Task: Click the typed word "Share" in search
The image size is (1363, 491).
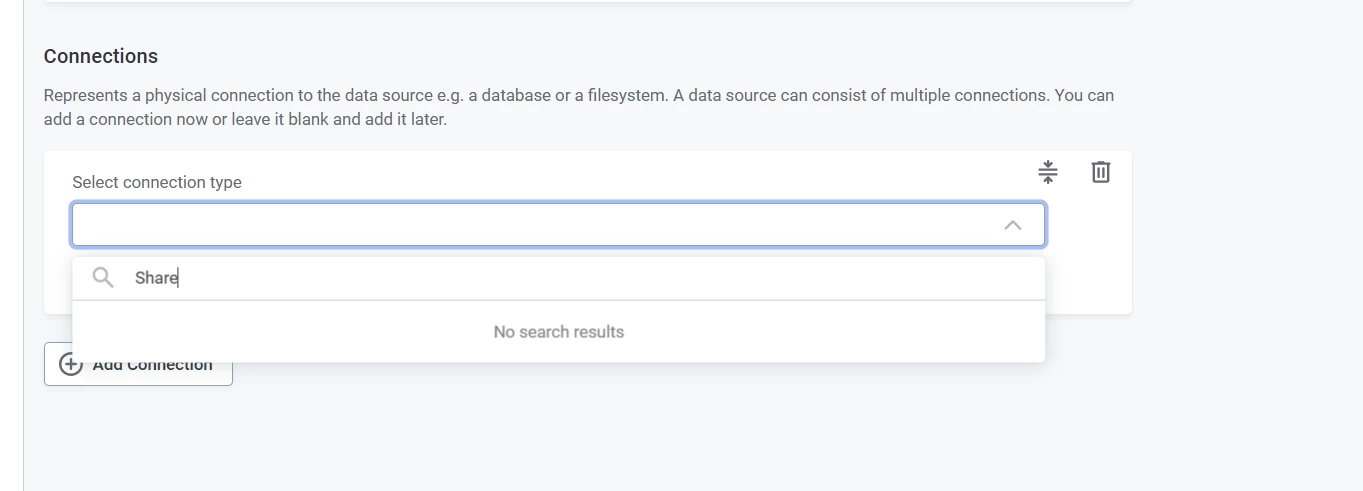Action: click(x=156, y=278)
